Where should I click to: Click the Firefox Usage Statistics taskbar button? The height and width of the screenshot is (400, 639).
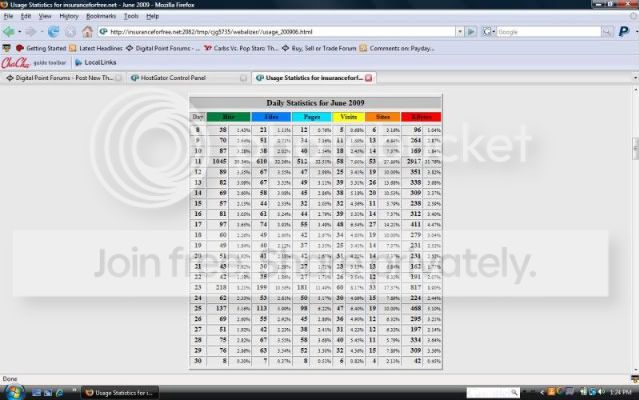(x=120, y=393)
